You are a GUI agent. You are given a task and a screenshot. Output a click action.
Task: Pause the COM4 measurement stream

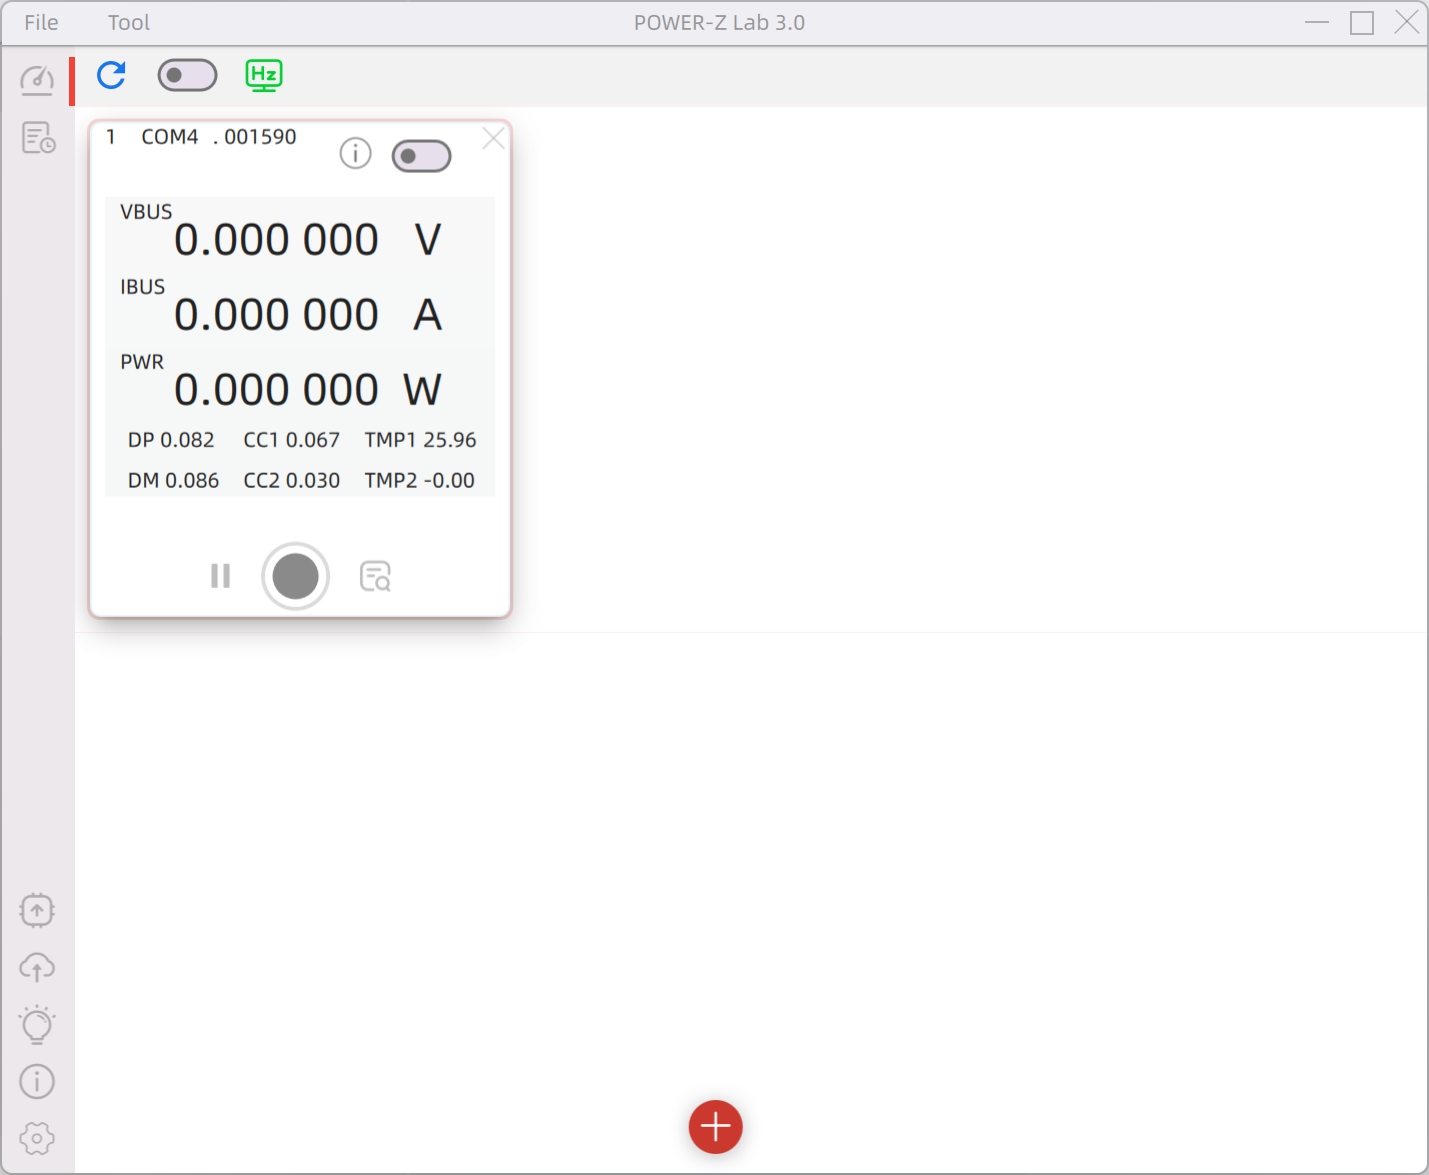pos(220,576)
